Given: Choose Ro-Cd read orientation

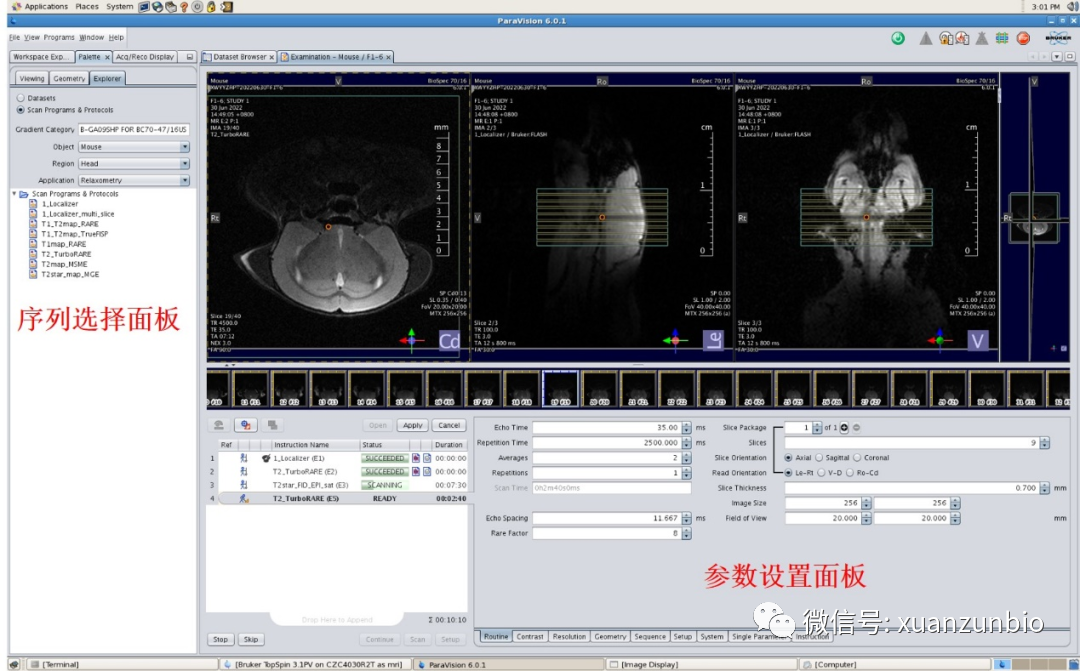Looking at the screenshot, I should click(x=850, y=473).
